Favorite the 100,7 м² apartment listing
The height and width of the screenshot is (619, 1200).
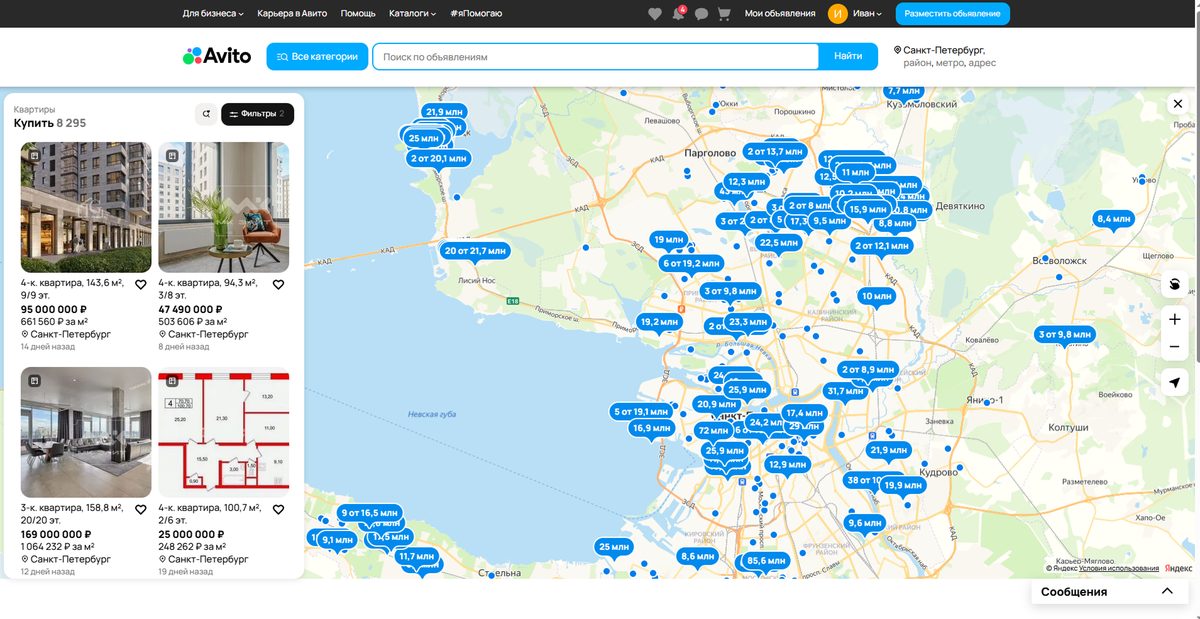click(278, 510)
